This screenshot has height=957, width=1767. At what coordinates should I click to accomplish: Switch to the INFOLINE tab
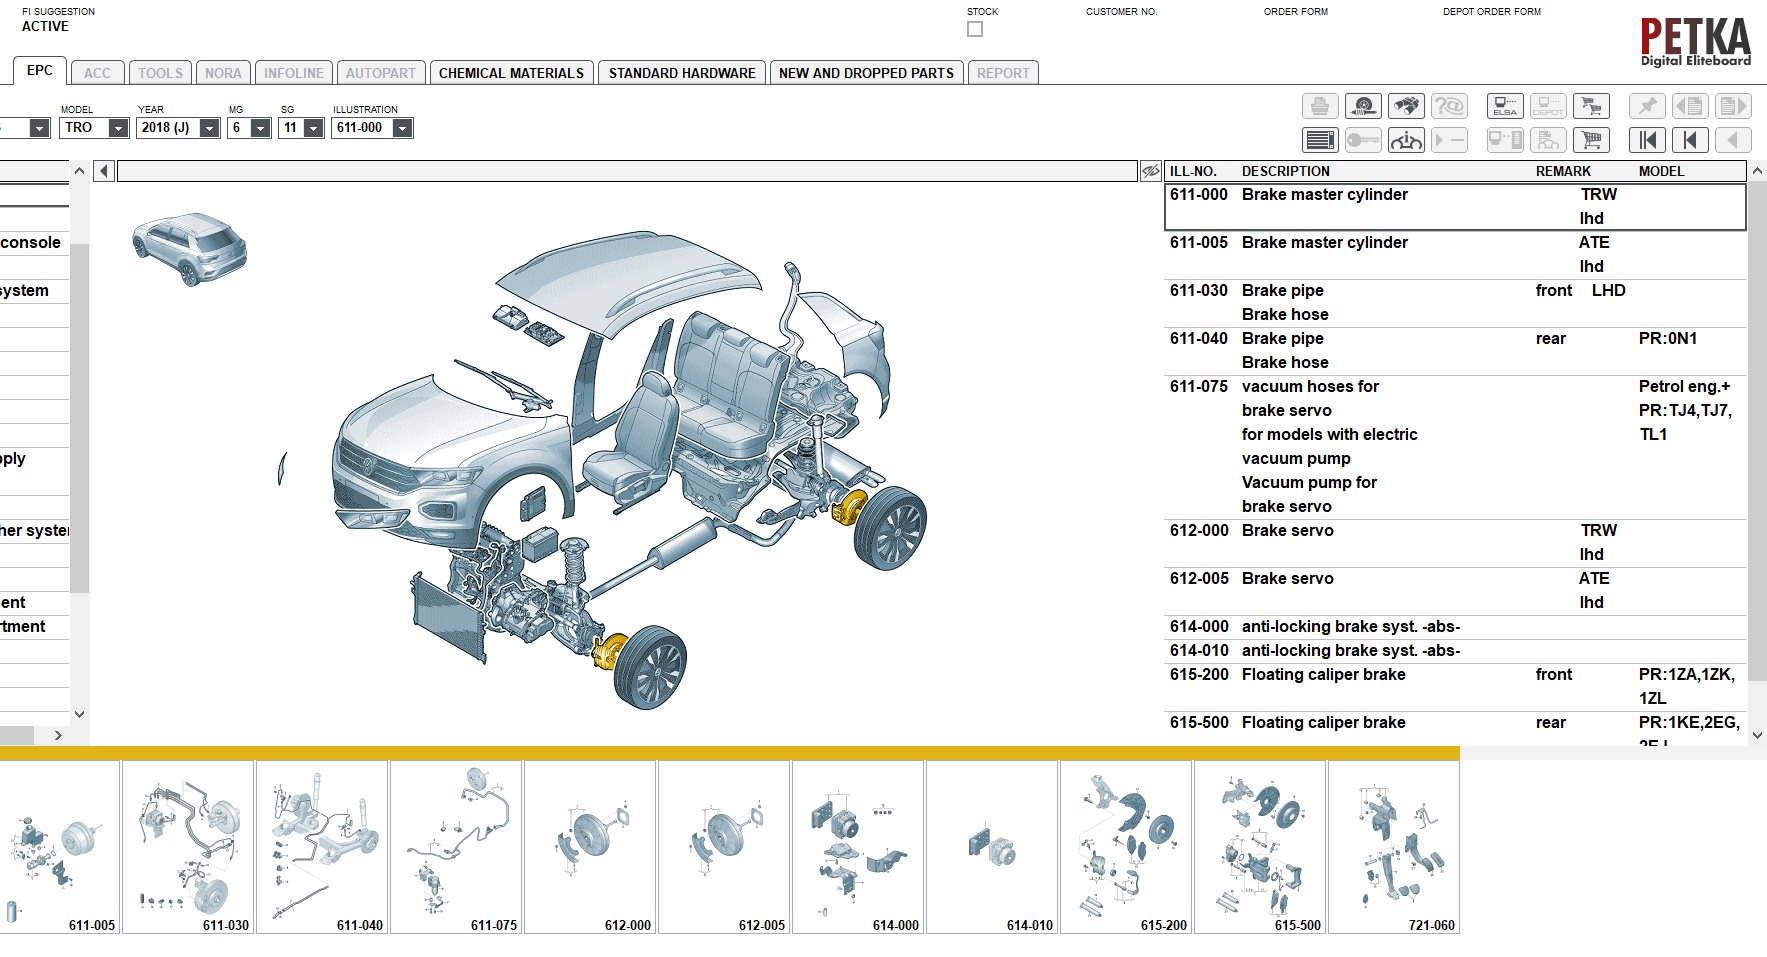(294, 73)
